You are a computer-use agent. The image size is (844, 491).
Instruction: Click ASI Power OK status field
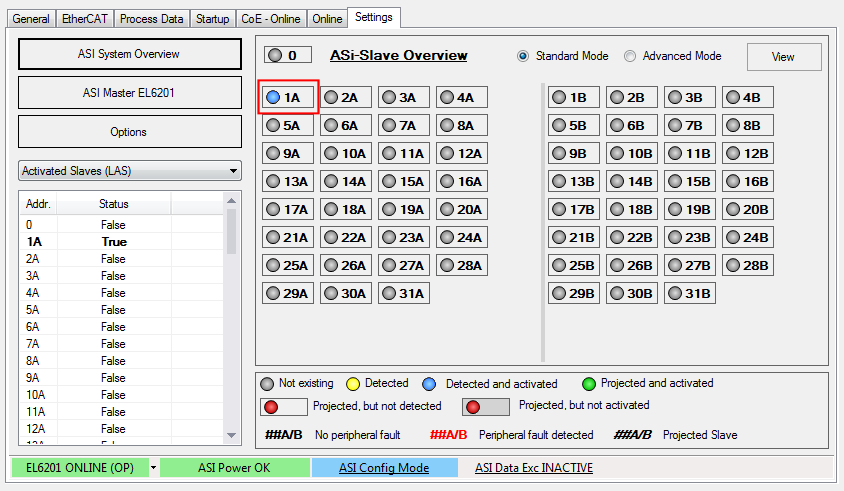tap(234, 467)
